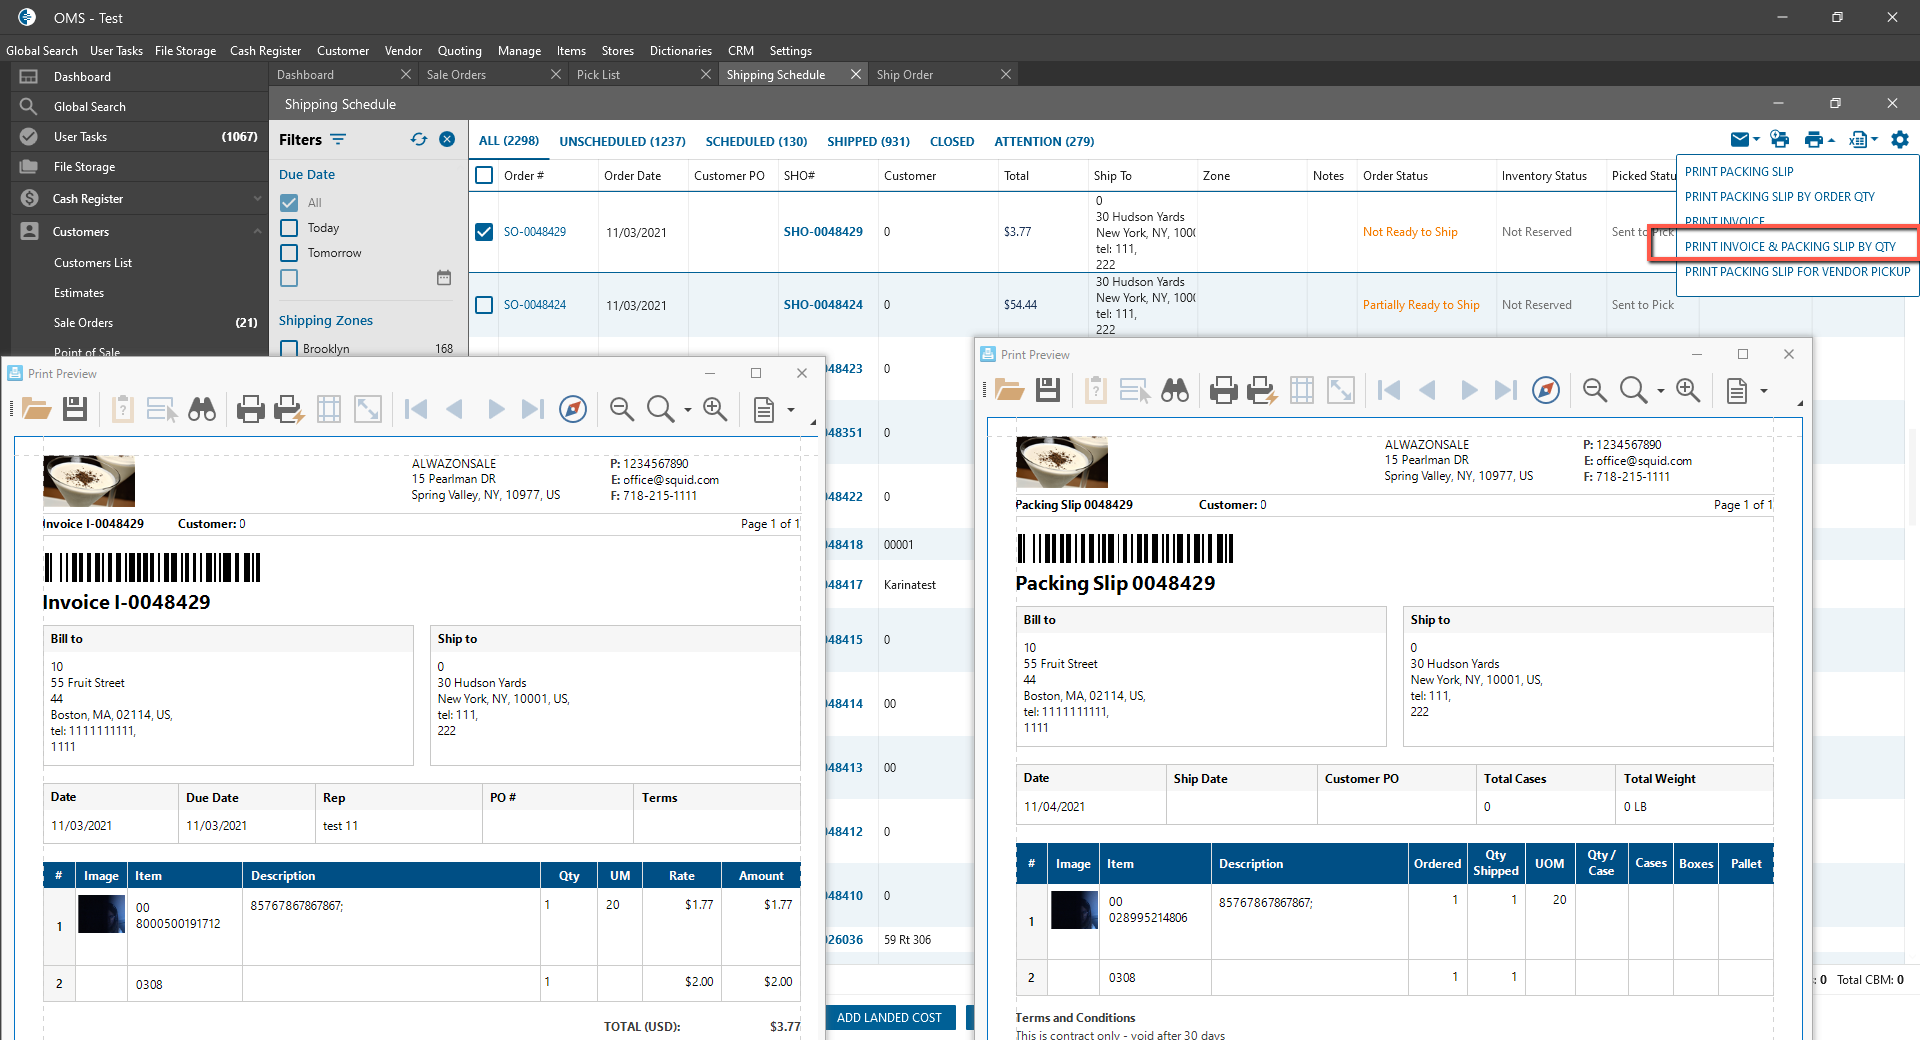Open the calendar date picker icon
1920x1040 pixels.
click(444, 278)
